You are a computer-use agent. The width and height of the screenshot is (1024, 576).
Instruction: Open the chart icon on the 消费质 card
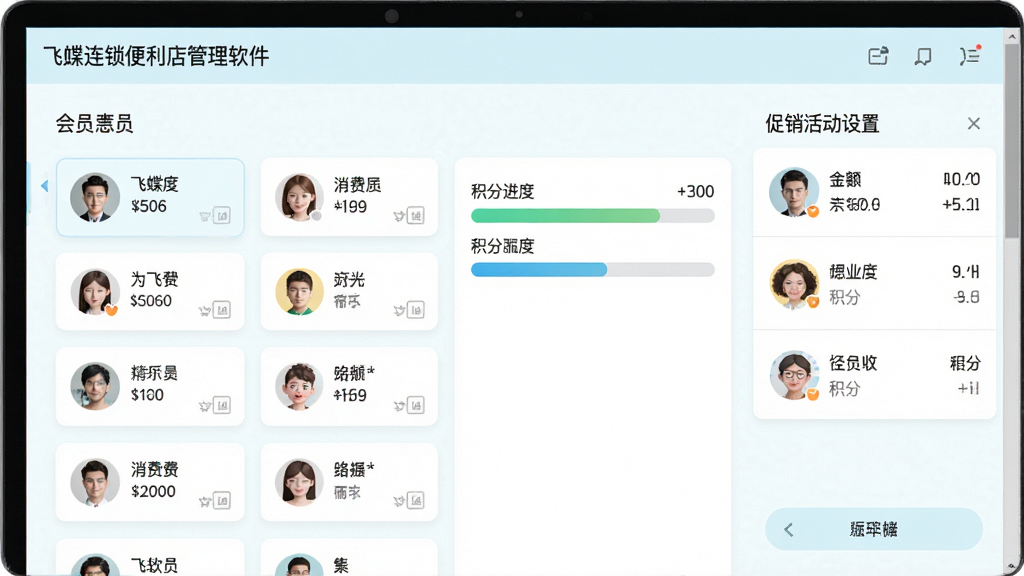(x=416, y=215)
